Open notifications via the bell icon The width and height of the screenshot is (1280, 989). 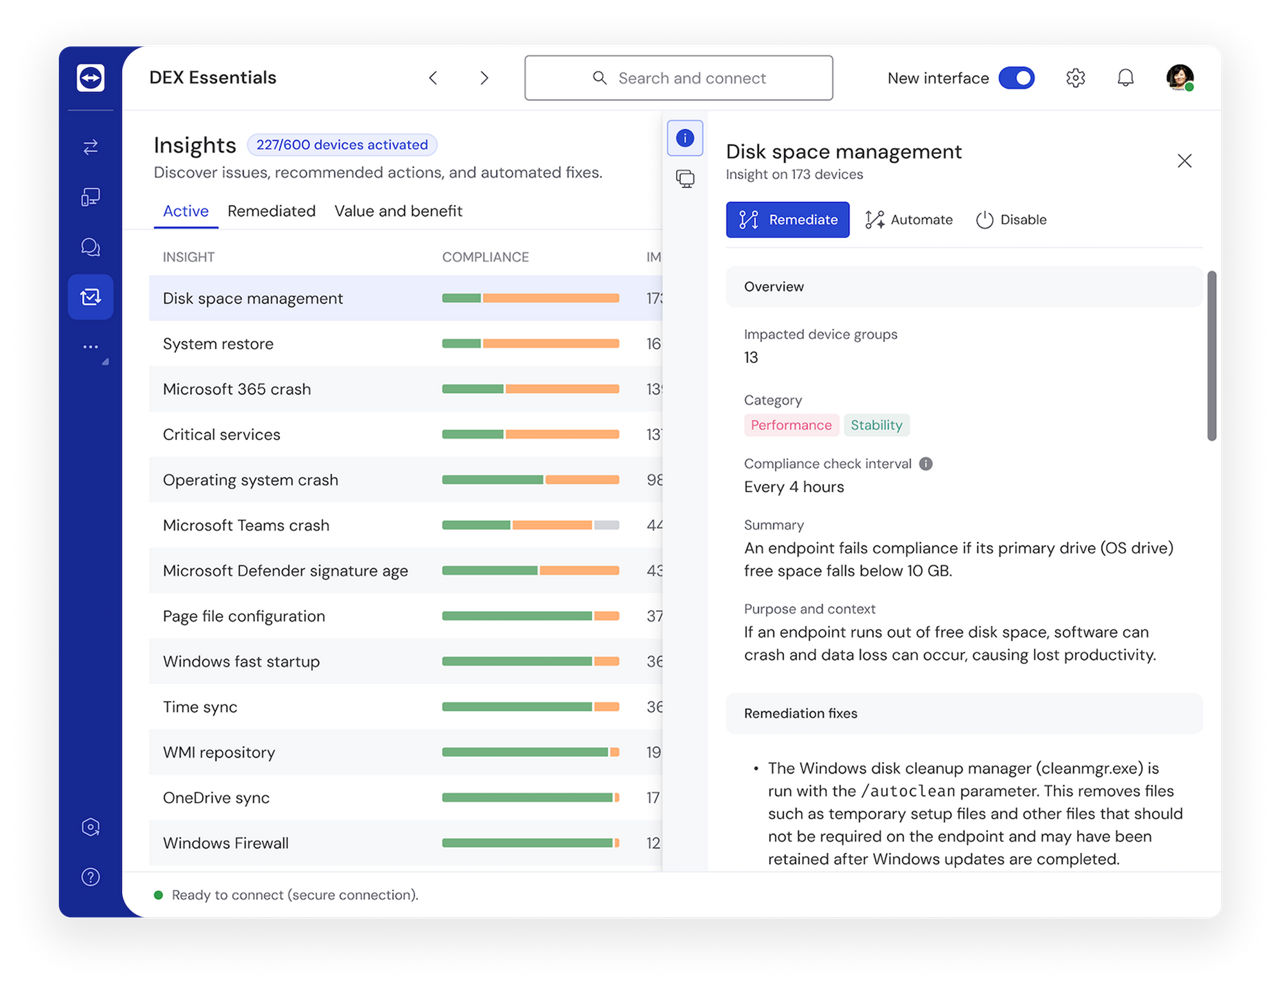pyautogui.click(x=1125, y=76)
